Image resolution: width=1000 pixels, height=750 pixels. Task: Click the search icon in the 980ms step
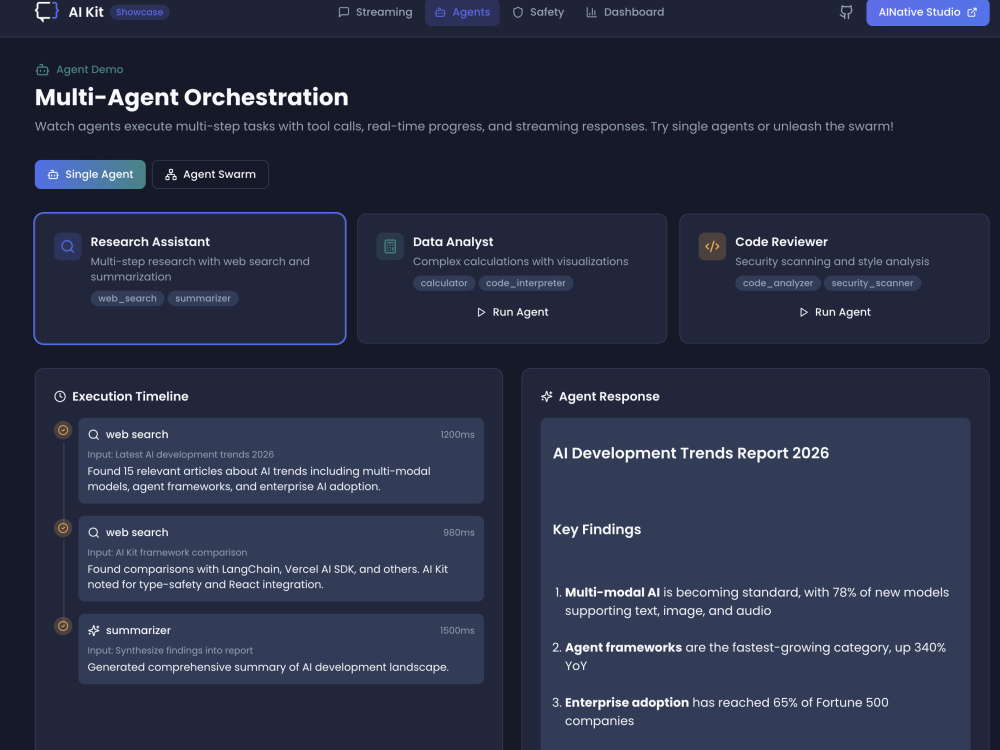click(x=93, y=533)
